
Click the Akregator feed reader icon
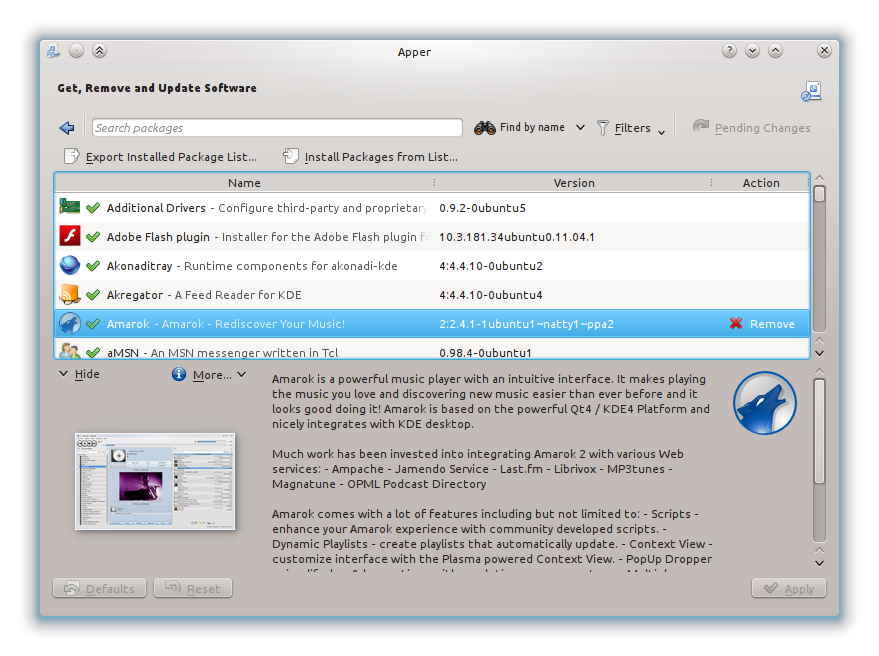pos(70,294)
